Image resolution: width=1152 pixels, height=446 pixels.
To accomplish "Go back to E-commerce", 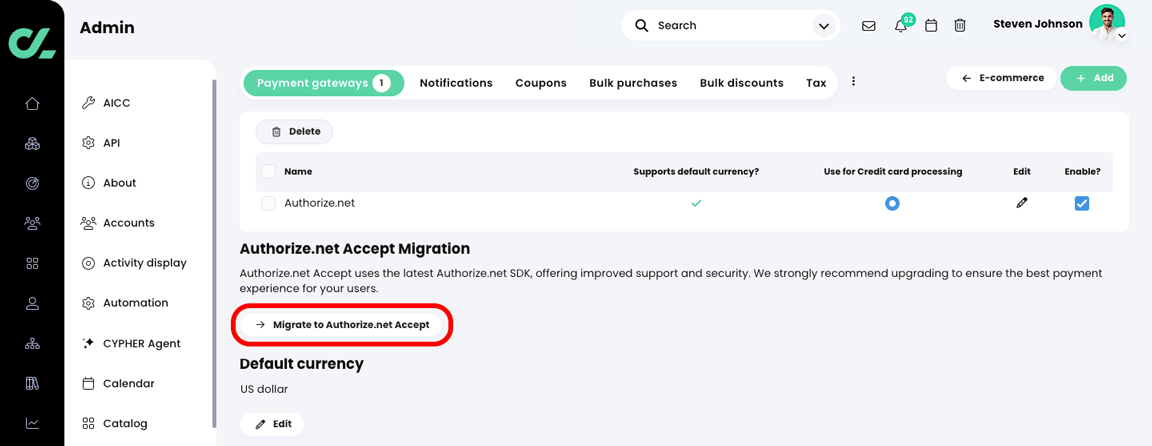I will [x=1002, y=78].
